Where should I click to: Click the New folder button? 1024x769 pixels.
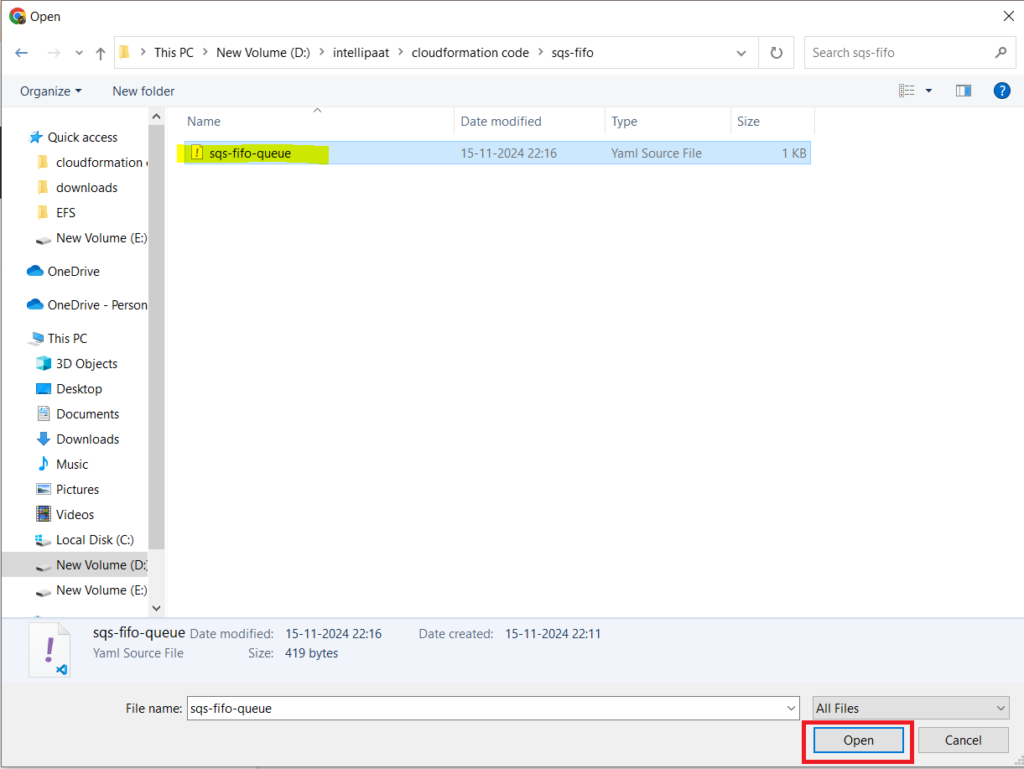click(x=143, y=91)
